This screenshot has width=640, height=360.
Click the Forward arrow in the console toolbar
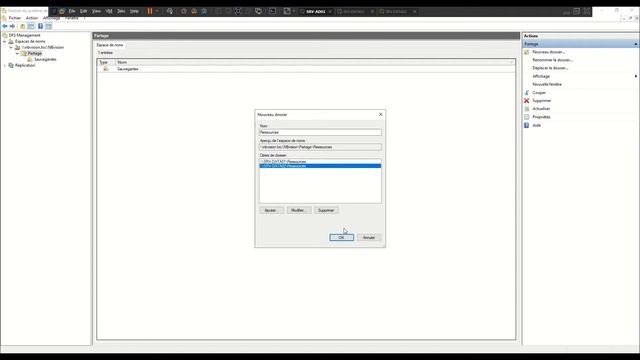(12, 26)
